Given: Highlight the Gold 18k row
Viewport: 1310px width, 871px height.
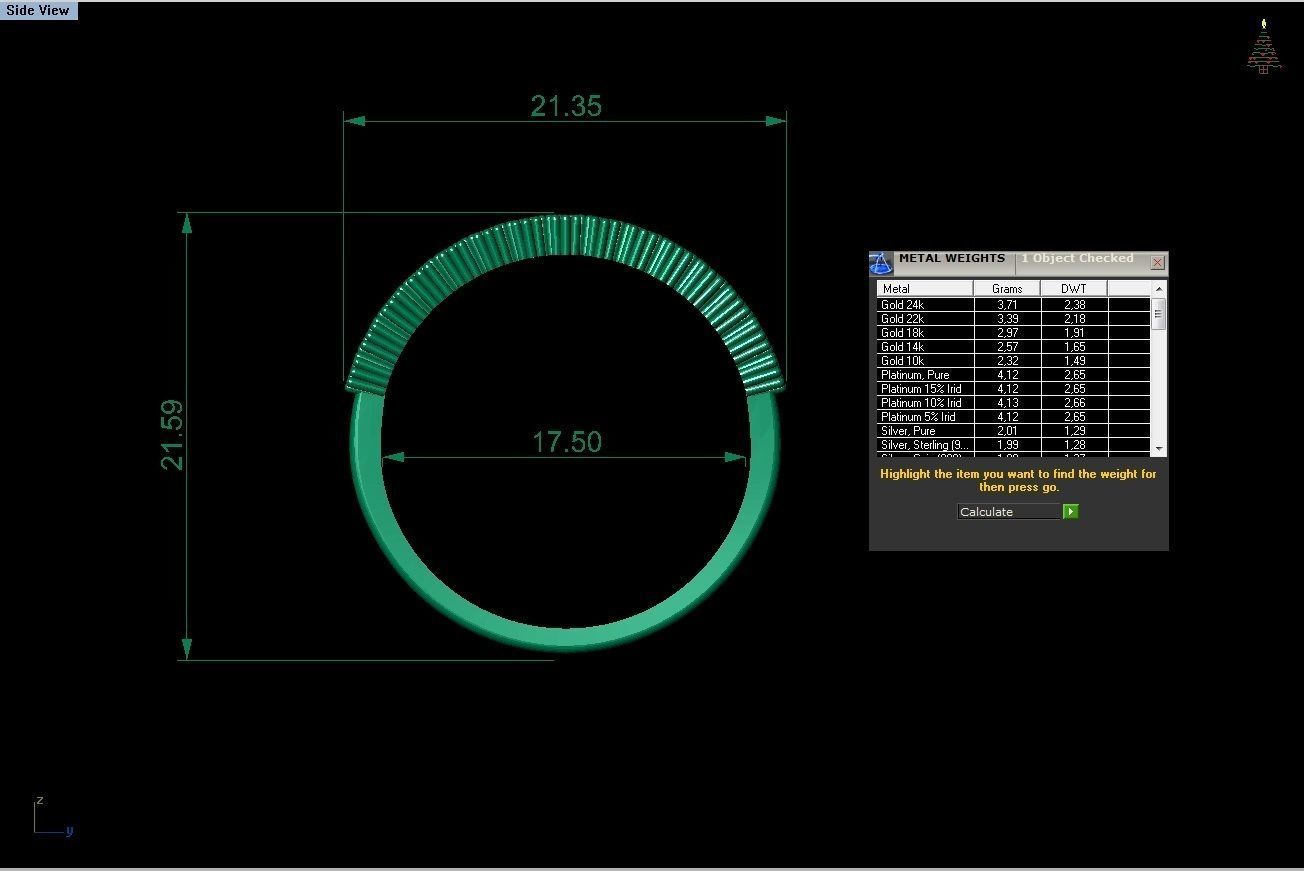Looking at the screenshot, I should point(1014,333).
